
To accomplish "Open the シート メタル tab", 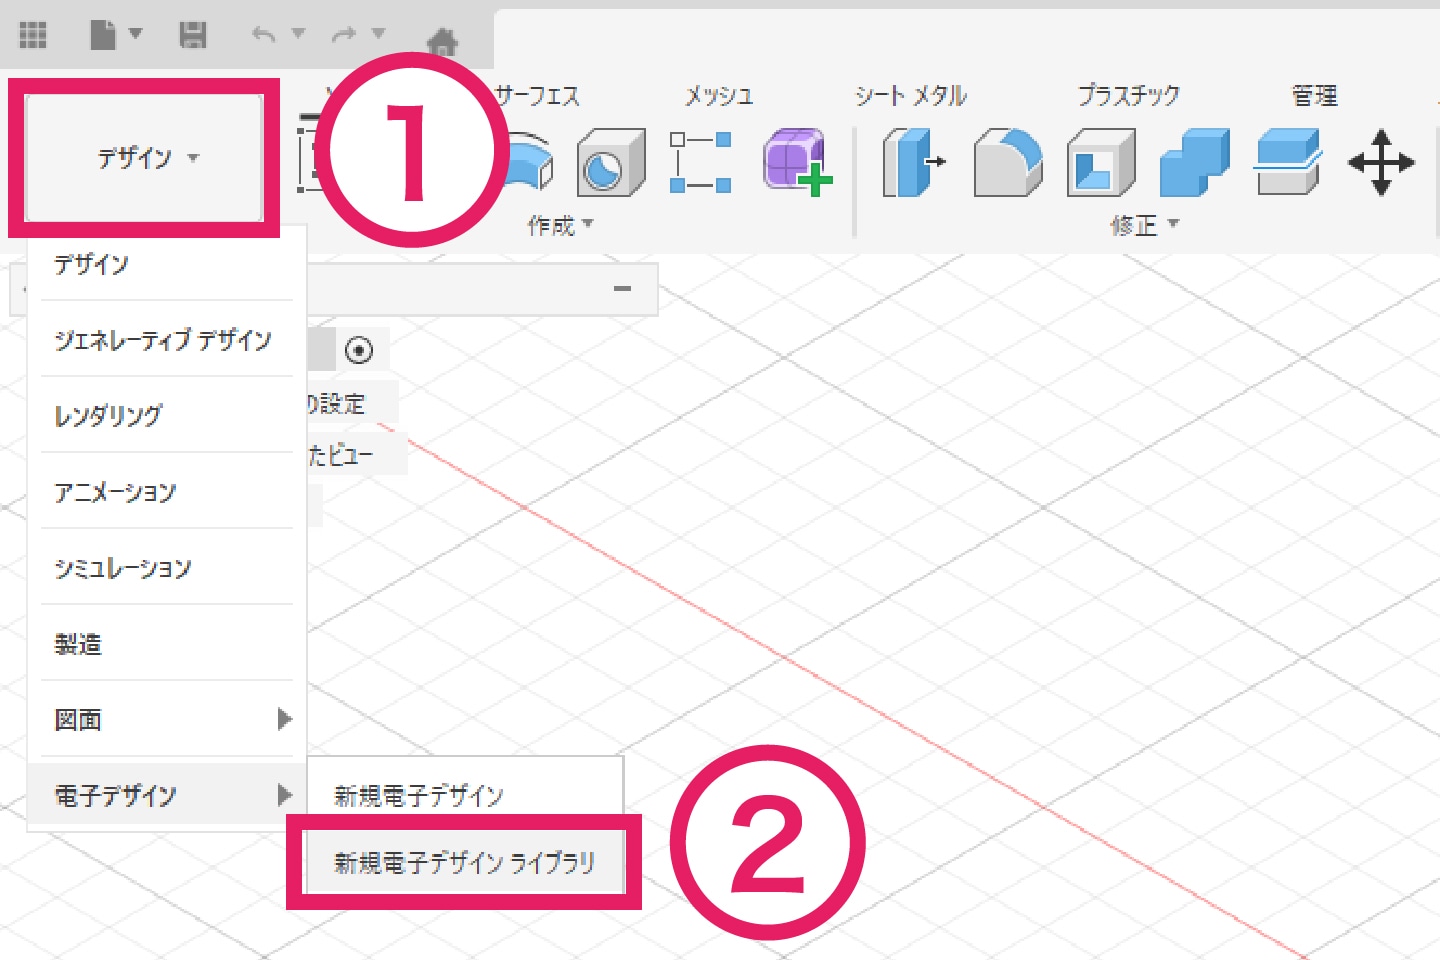I will click(910, 96).
